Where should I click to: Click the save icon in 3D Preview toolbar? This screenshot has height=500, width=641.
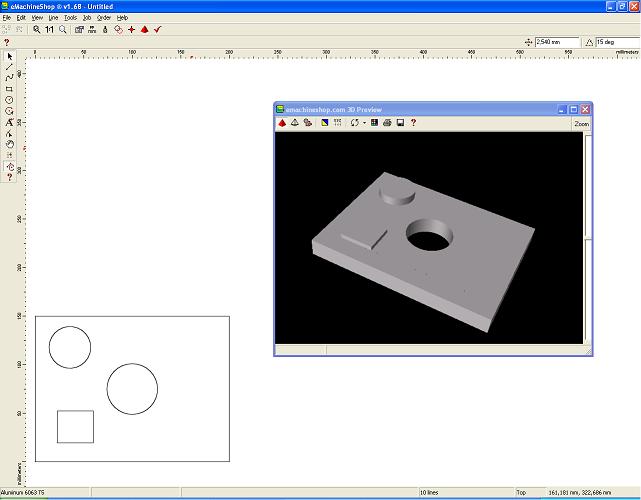click(x=400, y=123)
